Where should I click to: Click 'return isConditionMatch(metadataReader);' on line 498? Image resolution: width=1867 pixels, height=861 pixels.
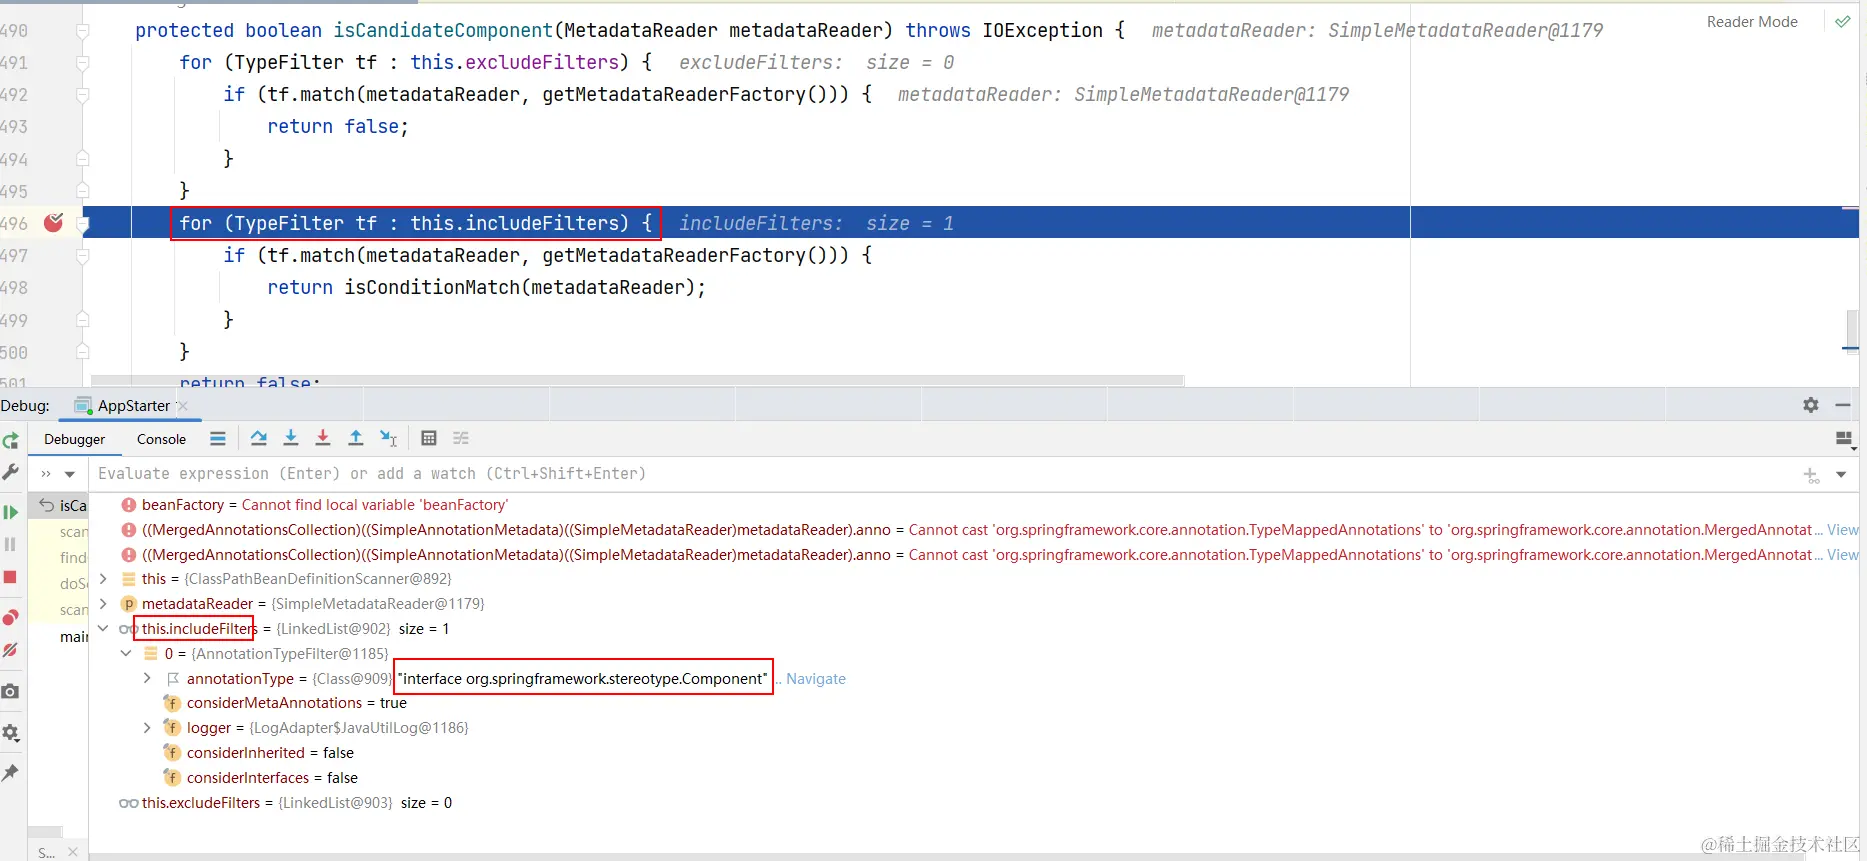click(x=486, y=288)
